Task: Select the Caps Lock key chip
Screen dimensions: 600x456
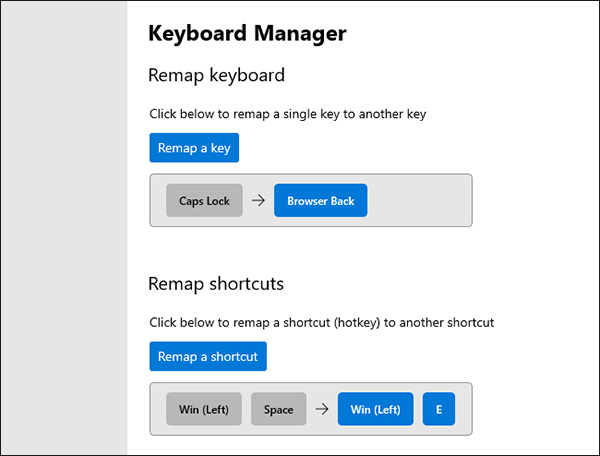Action: [x=204, y=201]
